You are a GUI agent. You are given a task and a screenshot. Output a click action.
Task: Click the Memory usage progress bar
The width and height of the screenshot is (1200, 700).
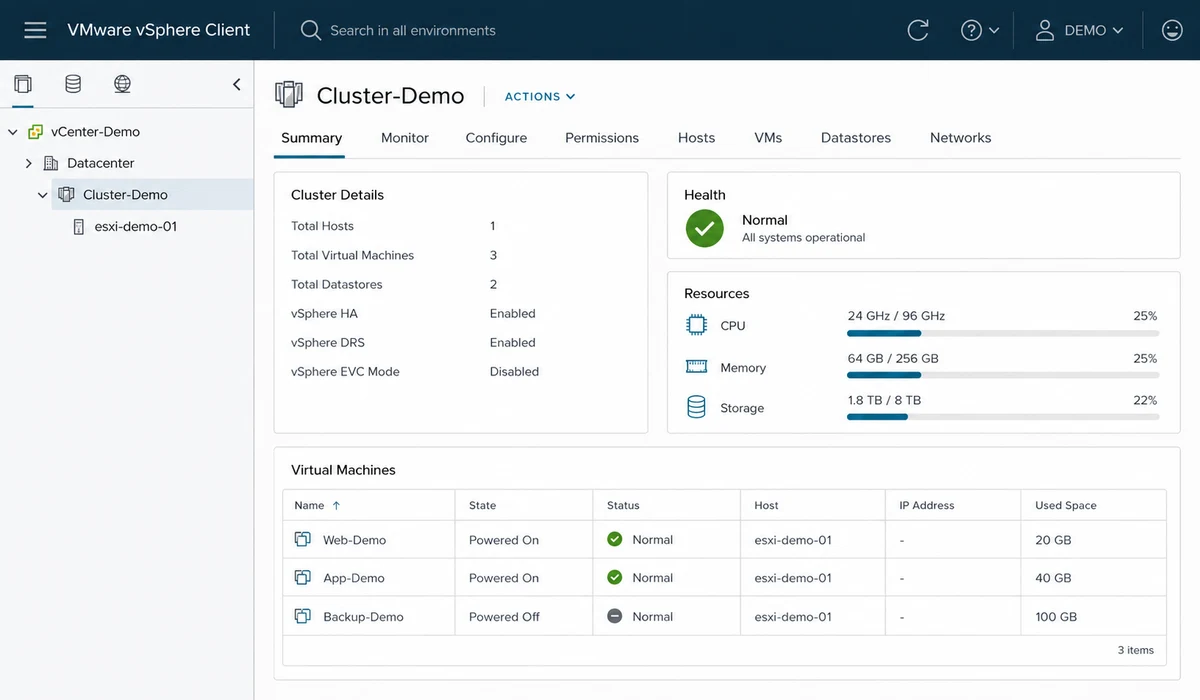coord(1003,375)
